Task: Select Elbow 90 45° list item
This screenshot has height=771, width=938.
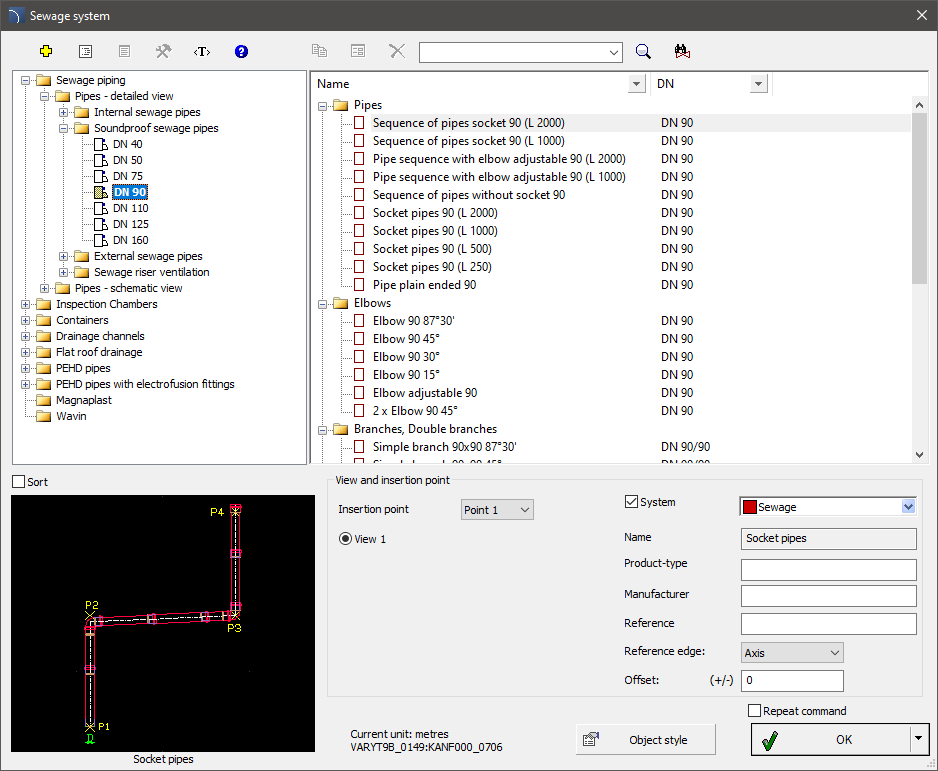Action: 406,339
